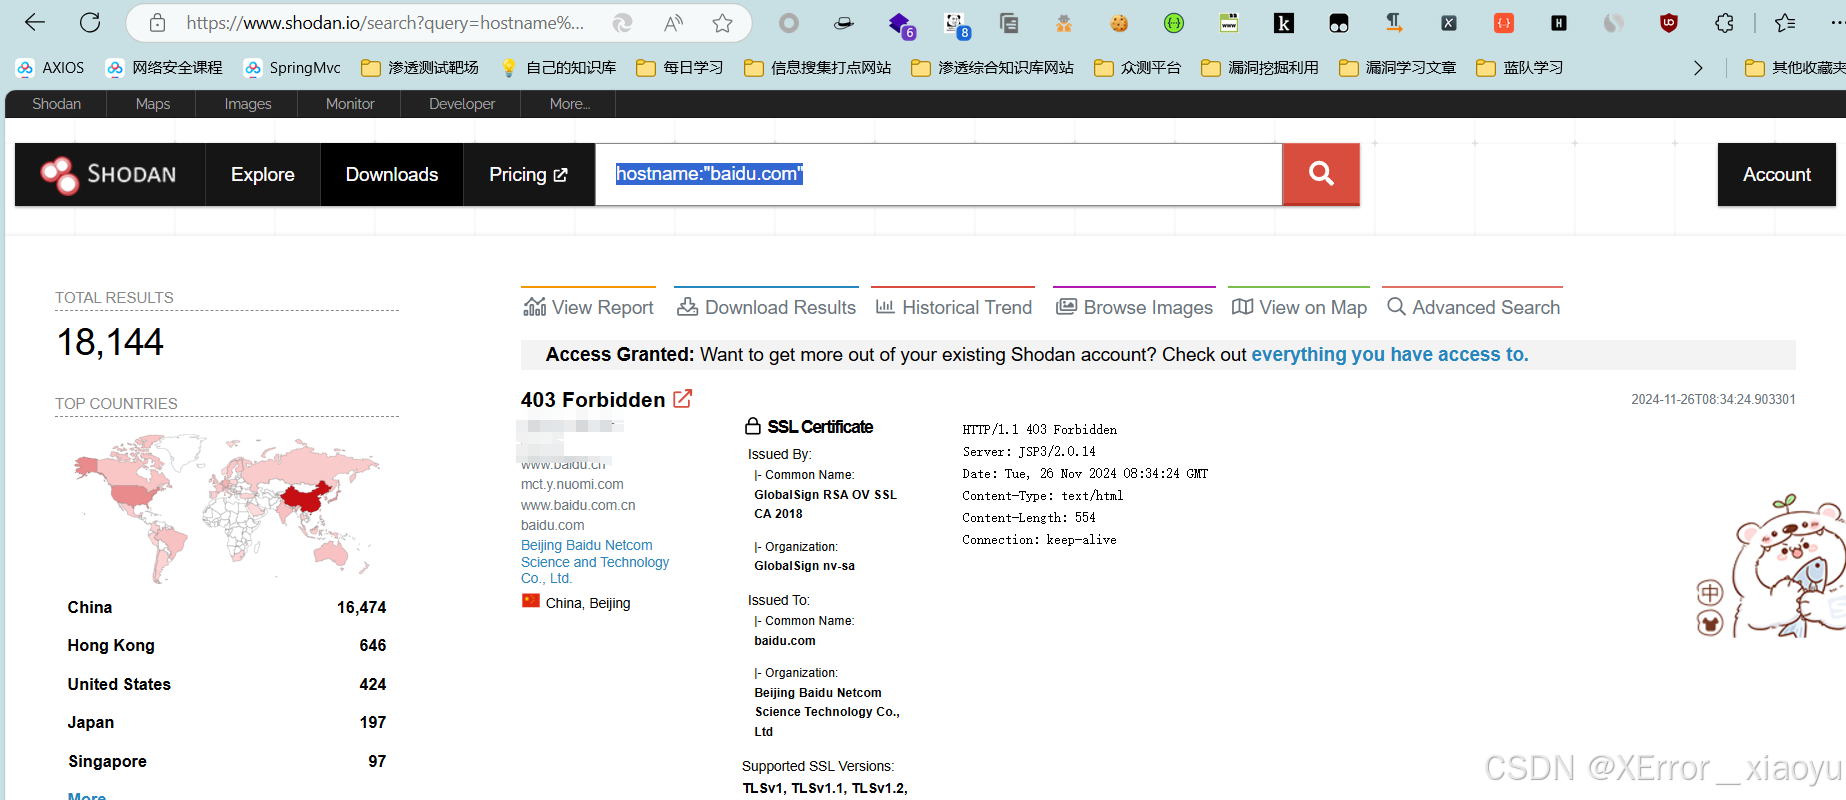Select the Shodan top nav item

coord(56,103)
